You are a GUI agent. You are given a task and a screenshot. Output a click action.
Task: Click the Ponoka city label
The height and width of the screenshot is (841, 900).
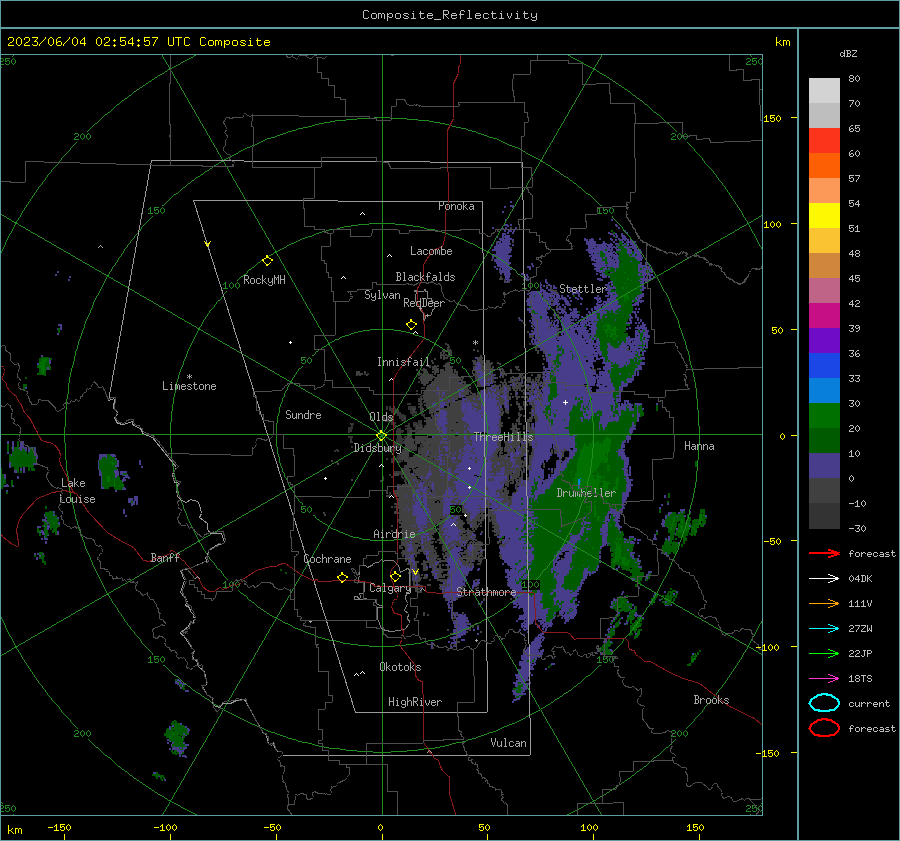coord(456,206)
